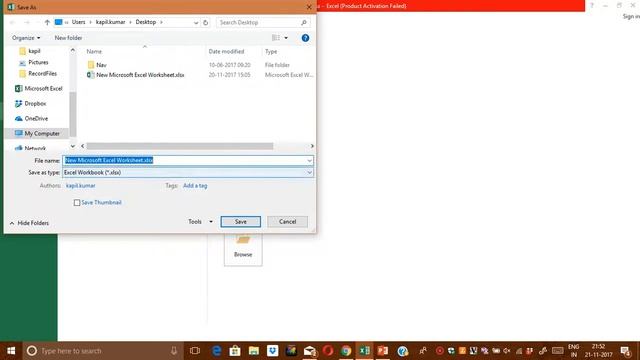Collapse with Hide Folders
The height and width of the screenshot is (360, 640).
coord(29,223)
